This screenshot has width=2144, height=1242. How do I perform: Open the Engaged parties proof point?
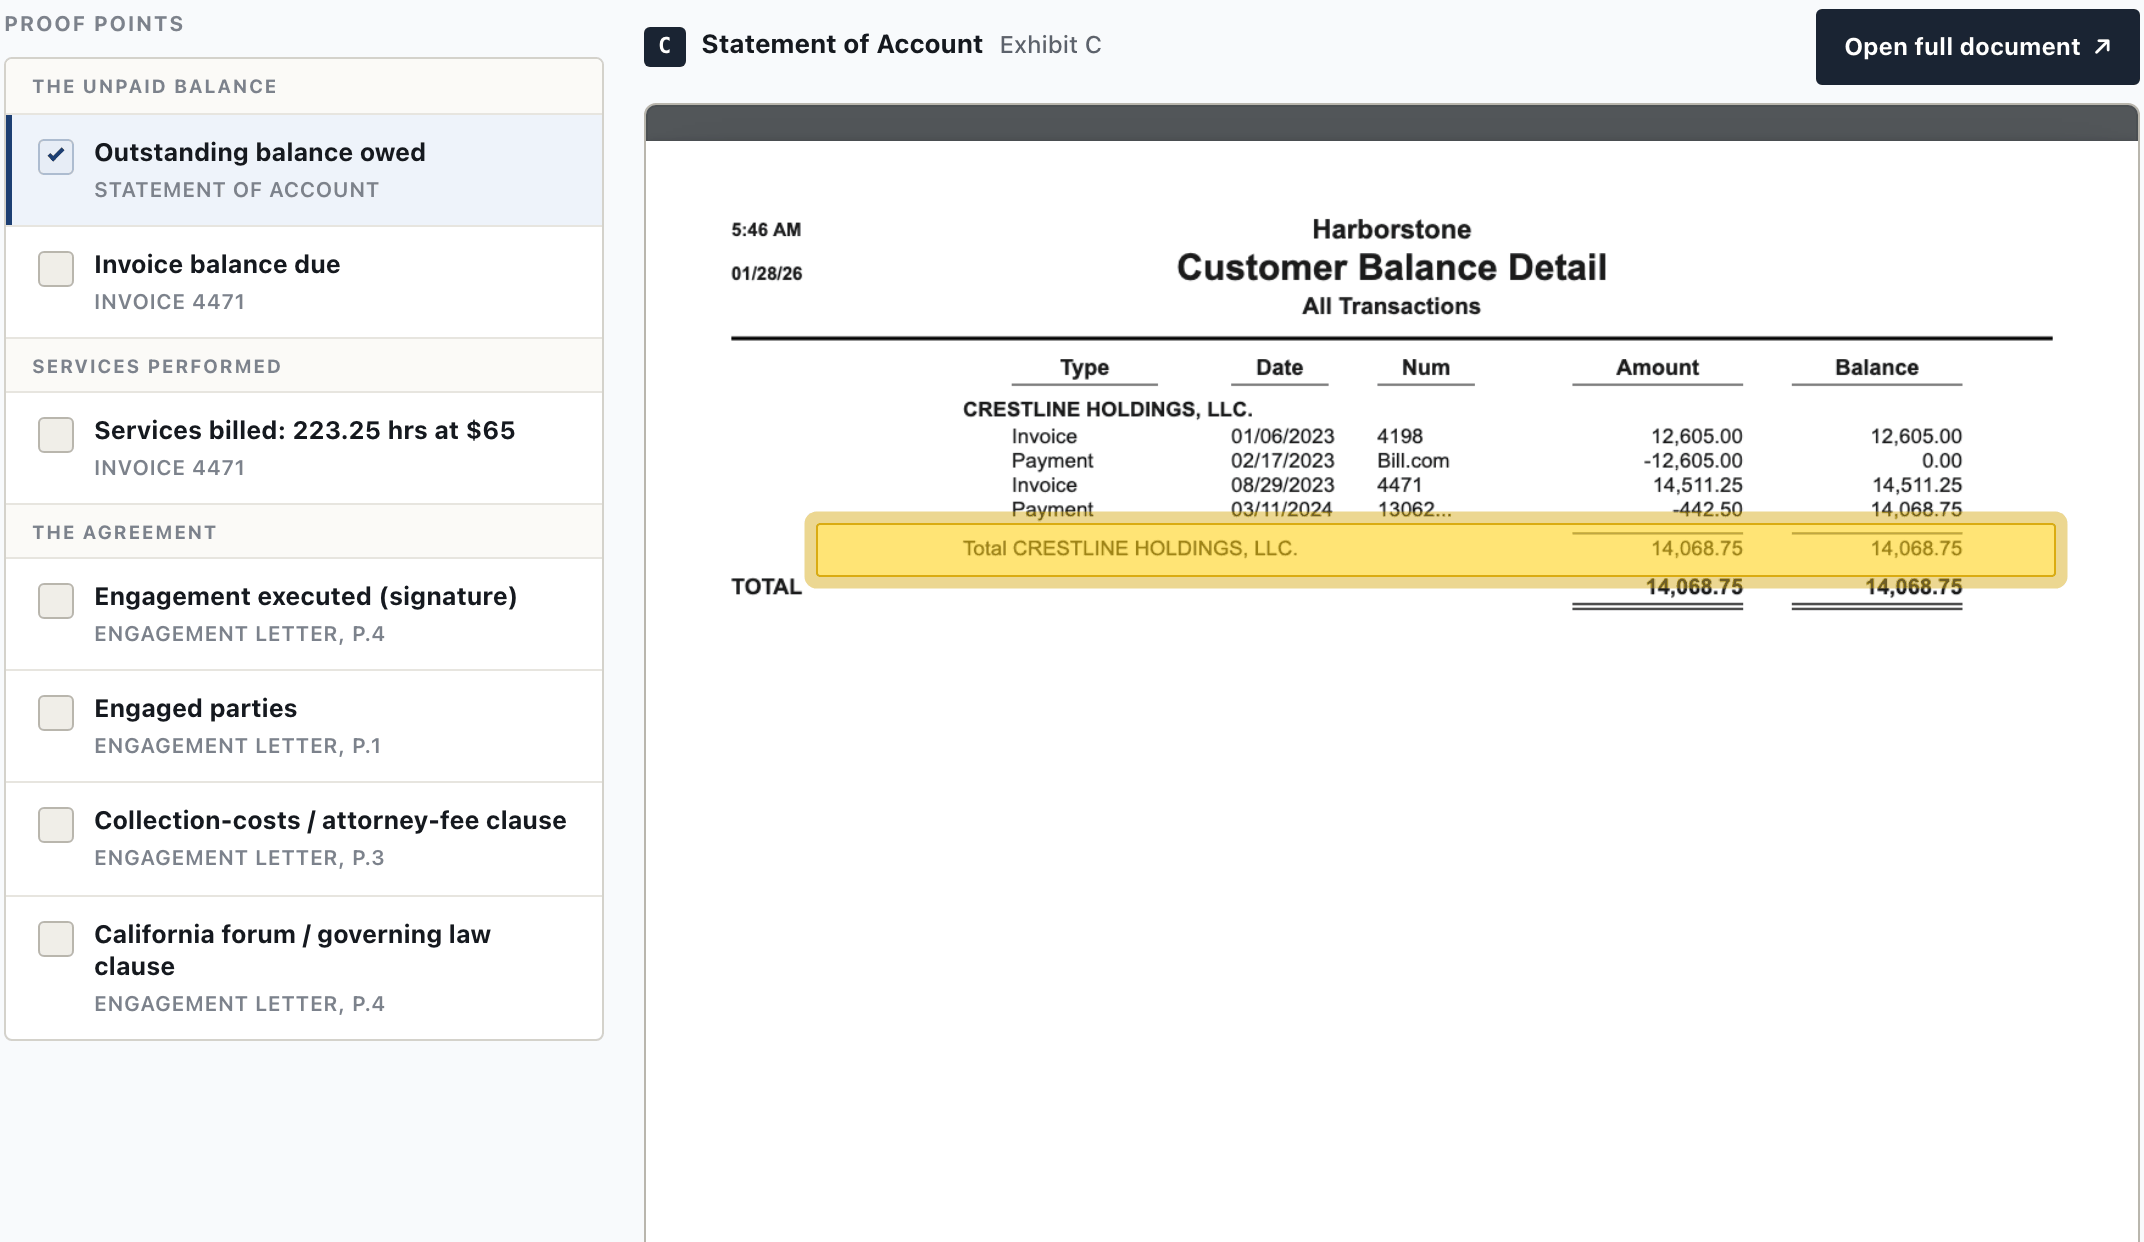click(304, 726)
